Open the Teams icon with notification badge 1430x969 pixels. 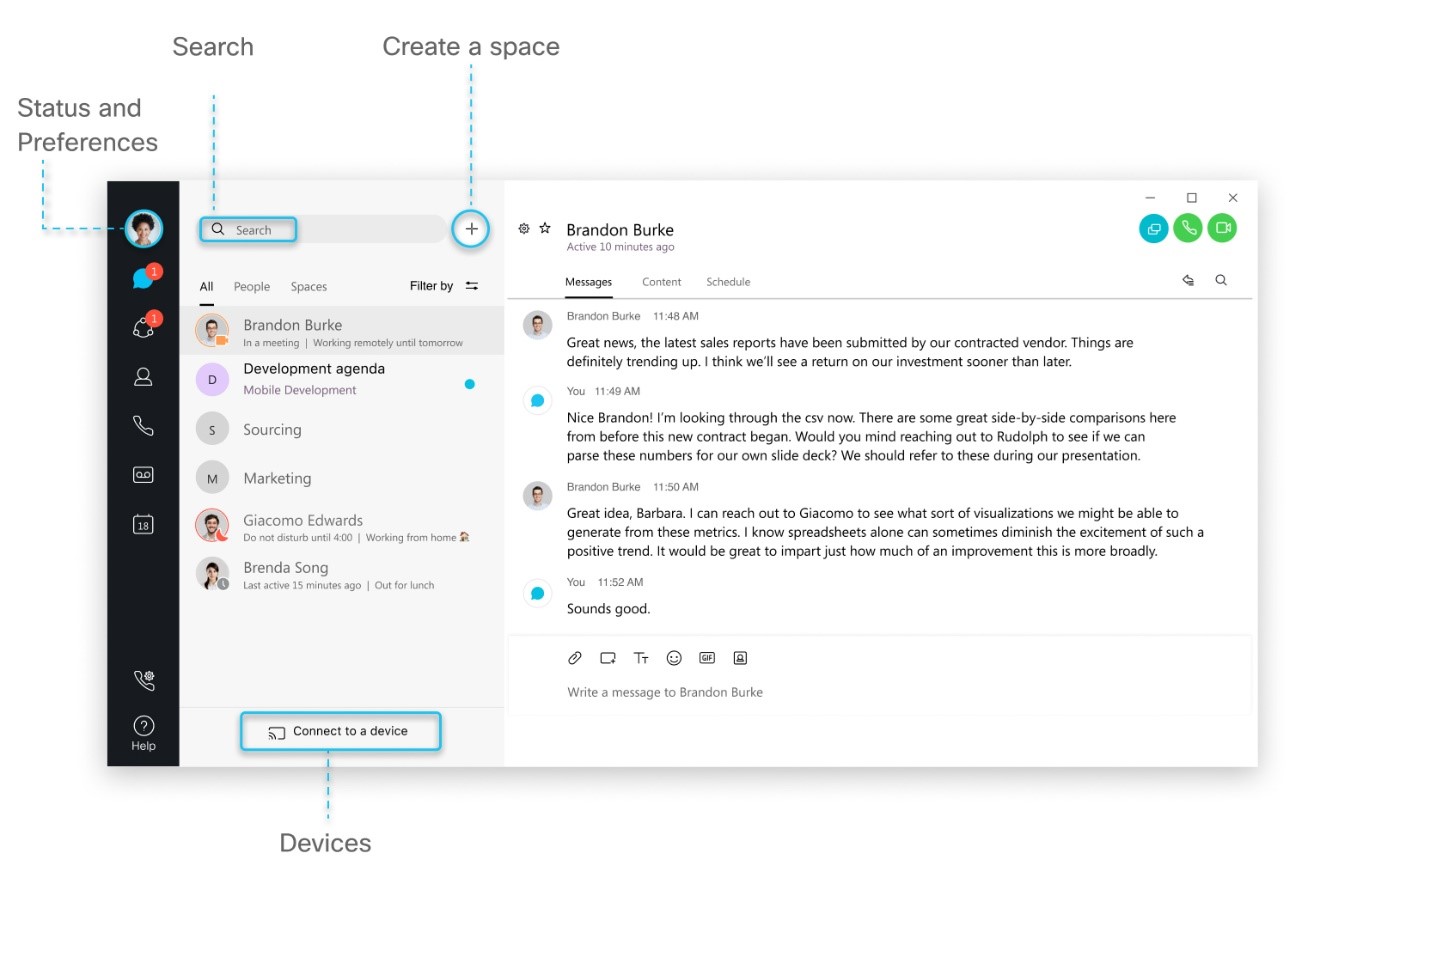pos(143,328)
